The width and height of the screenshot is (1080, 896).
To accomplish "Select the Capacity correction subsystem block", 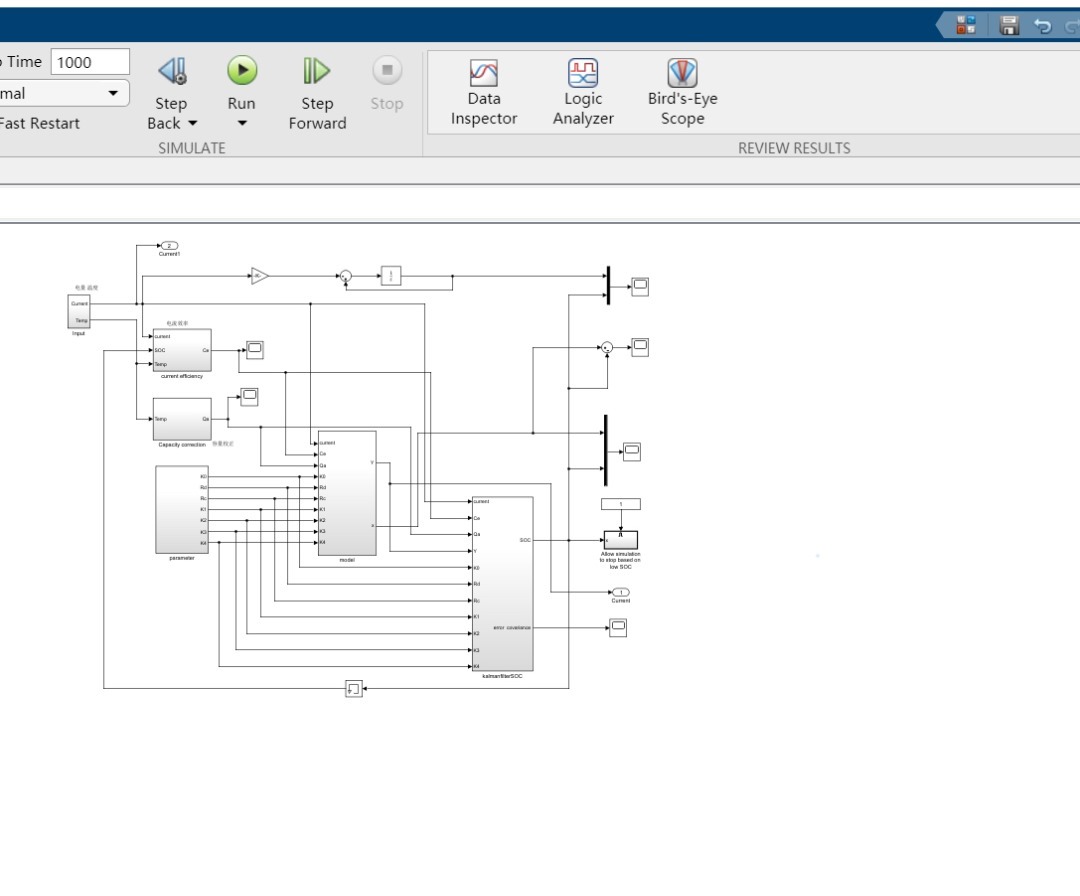I will coord(182,419).
